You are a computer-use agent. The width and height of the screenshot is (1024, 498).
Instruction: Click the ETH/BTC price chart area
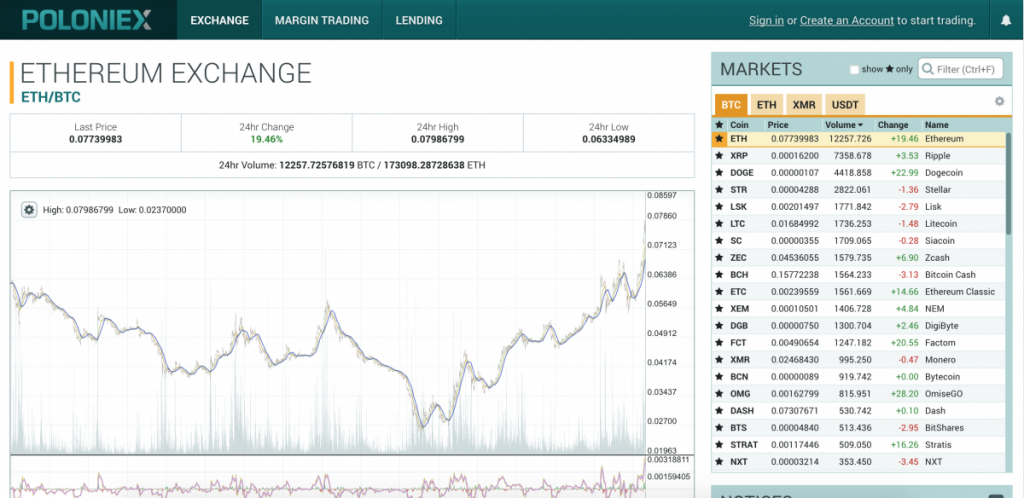pyautogui.click(x=327, y=322)
